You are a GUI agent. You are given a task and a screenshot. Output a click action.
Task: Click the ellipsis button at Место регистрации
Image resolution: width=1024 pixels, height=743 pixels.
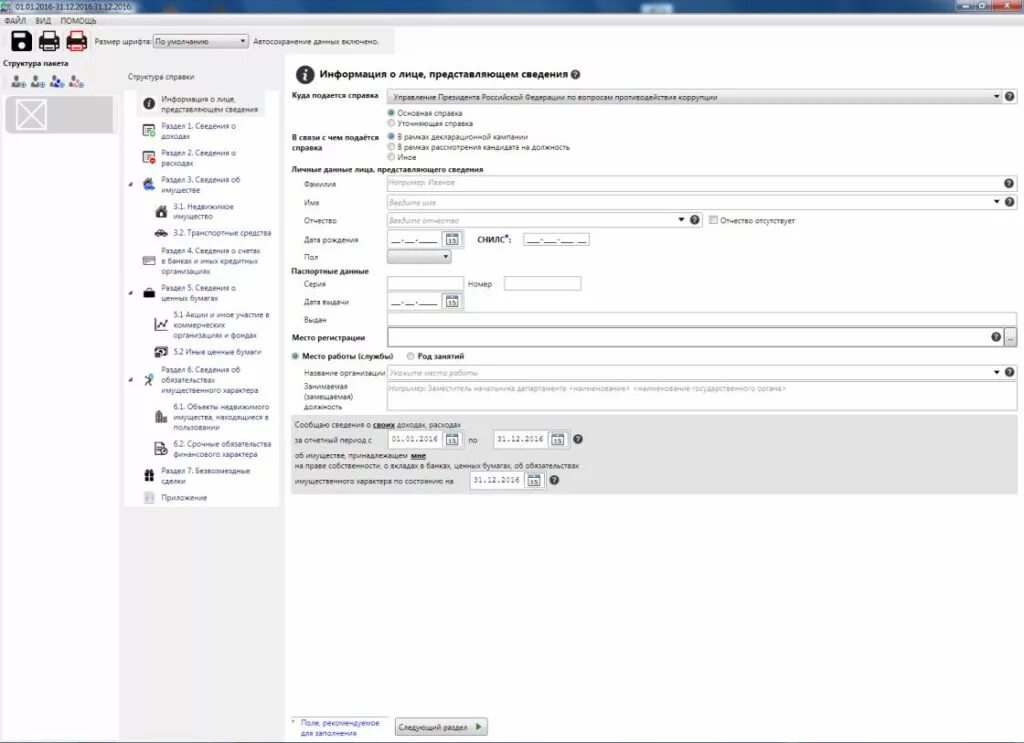1010,338
